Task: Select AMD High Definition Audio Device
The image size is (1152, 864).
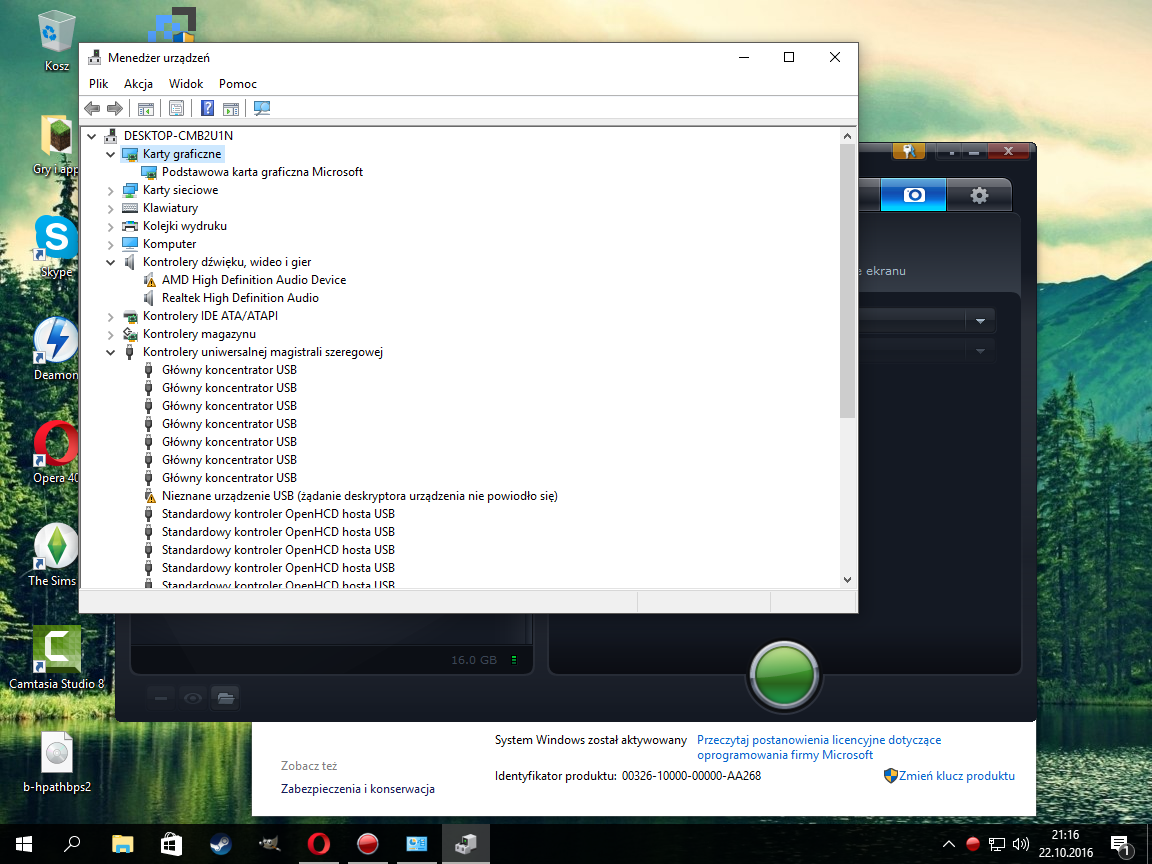Action: tap(253, 280)
